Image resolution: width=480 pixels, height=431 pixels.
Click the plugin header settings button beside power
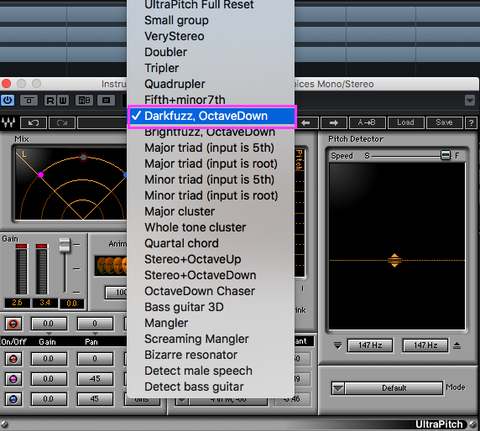[29, 100]
